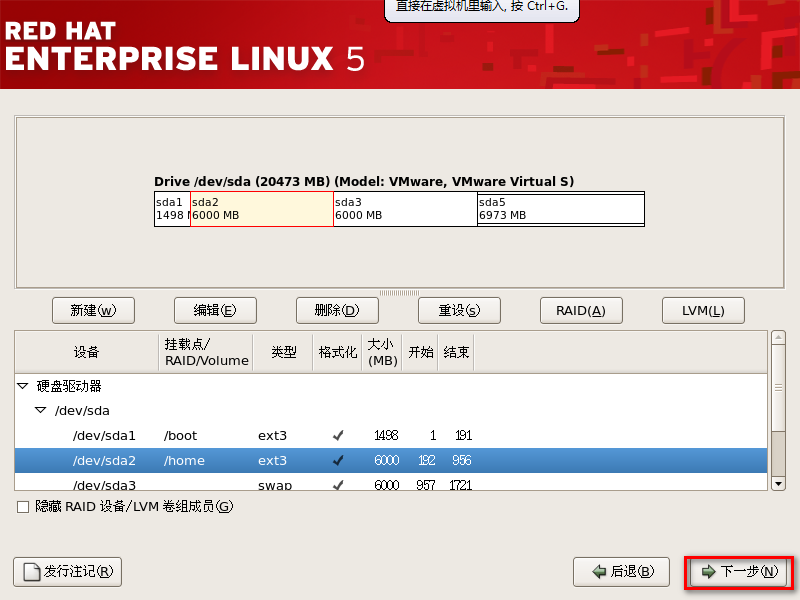Image resolution: width=800 pixels, height=600 pixels.
Task: Open the LVM(L) configuration button
Action: click(703, 310)
